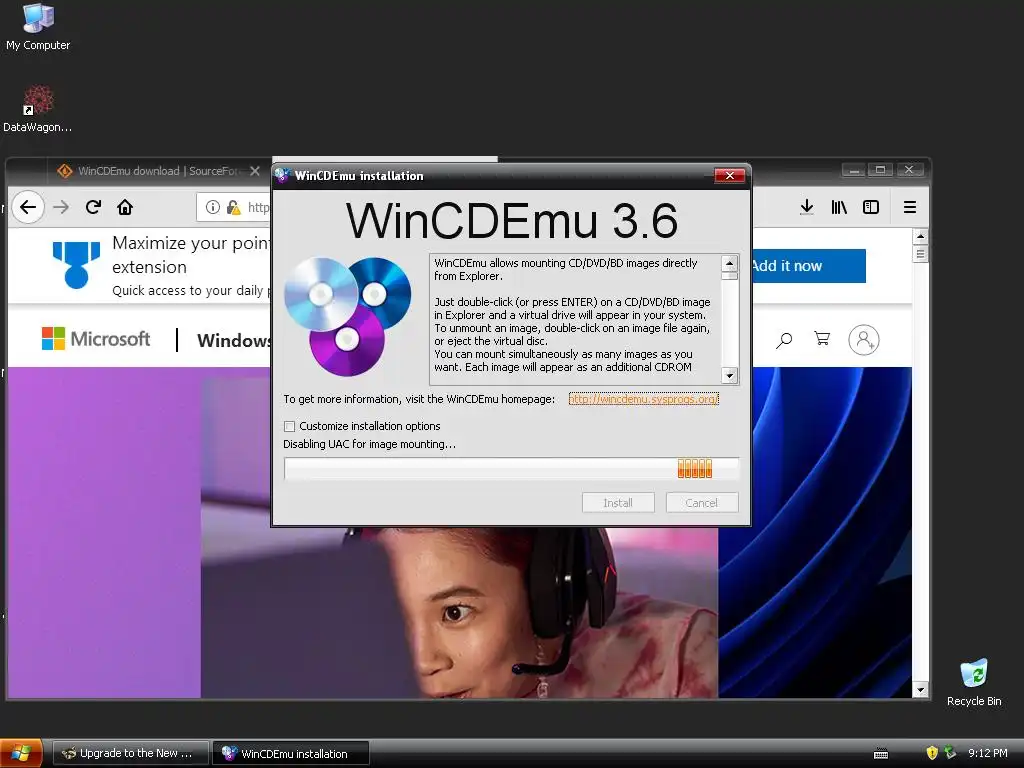Click the 9:12 PM taskbar clock
The height and width of the screenshot is (768, 1024).
tap(987, 753)
